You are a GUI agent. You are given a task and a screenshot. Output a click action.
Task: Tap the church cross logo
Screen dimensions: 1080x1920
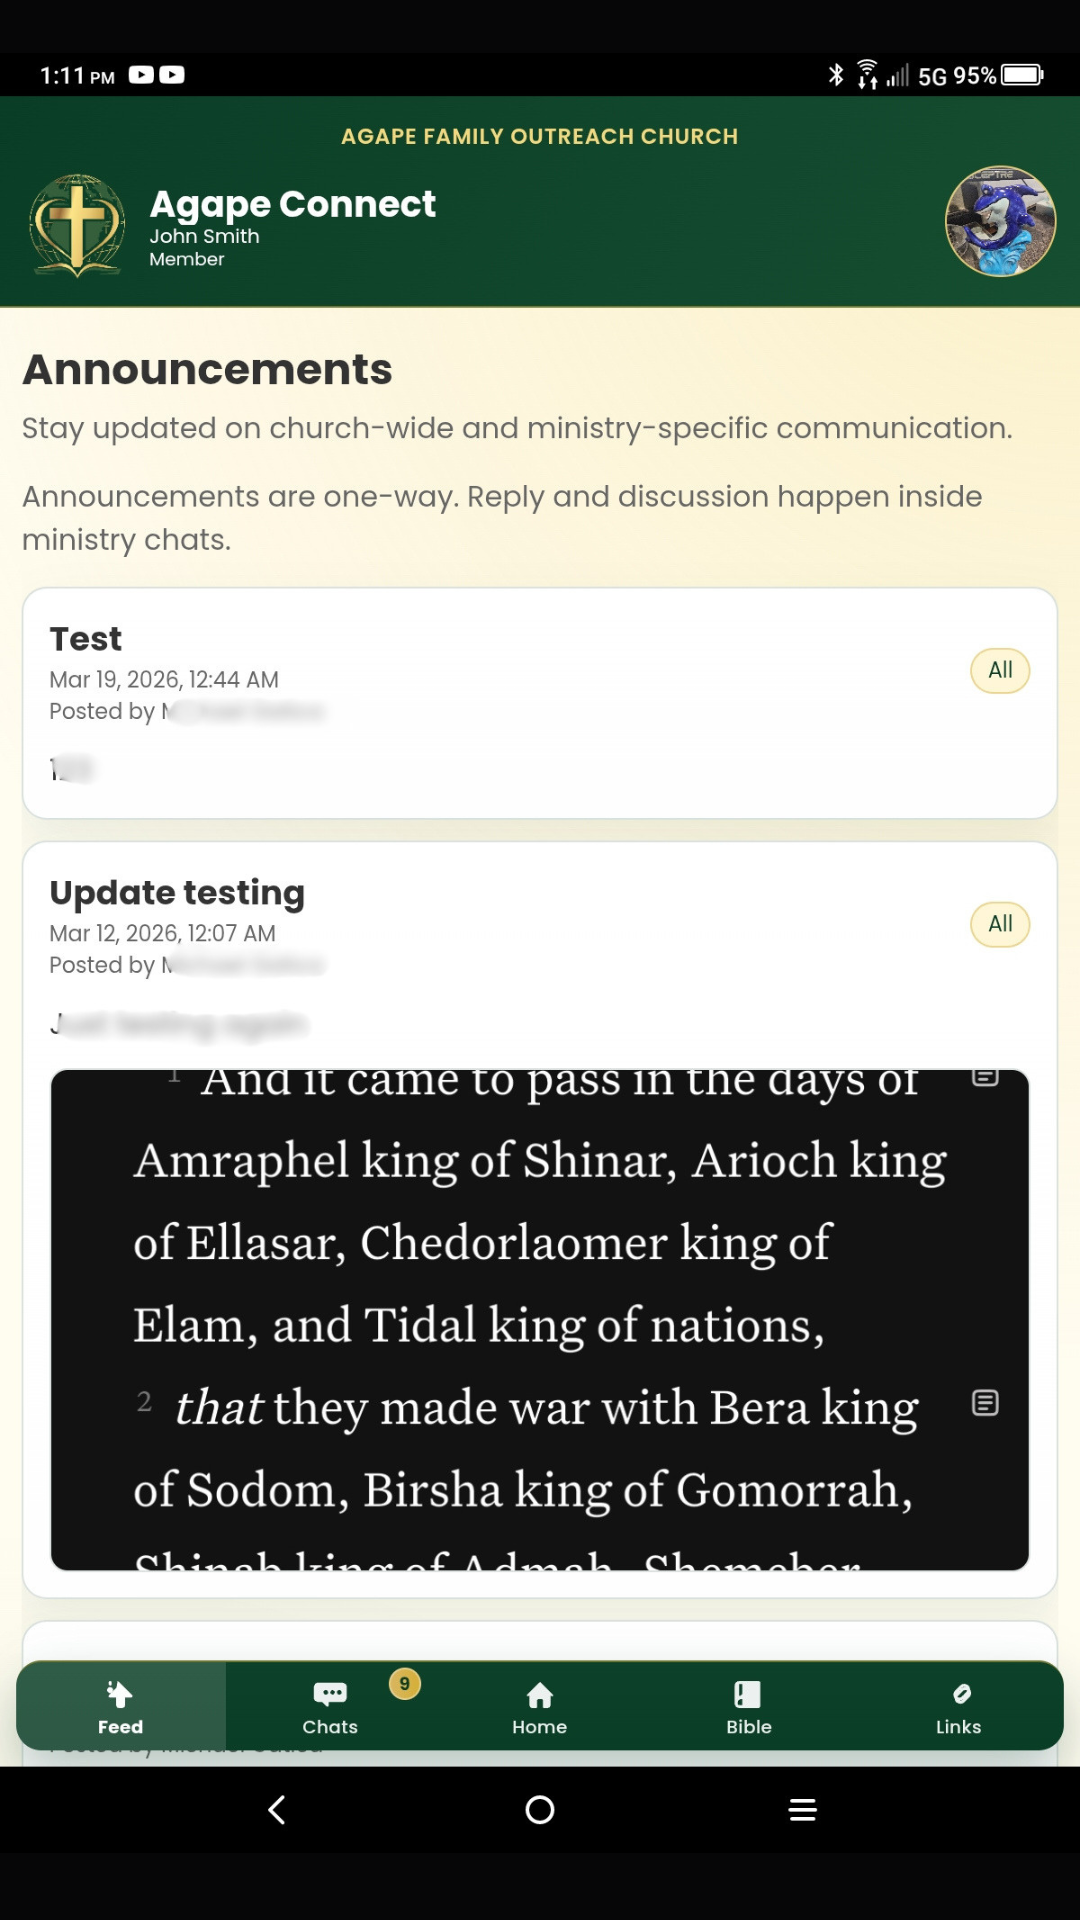[x=78, y=225]
